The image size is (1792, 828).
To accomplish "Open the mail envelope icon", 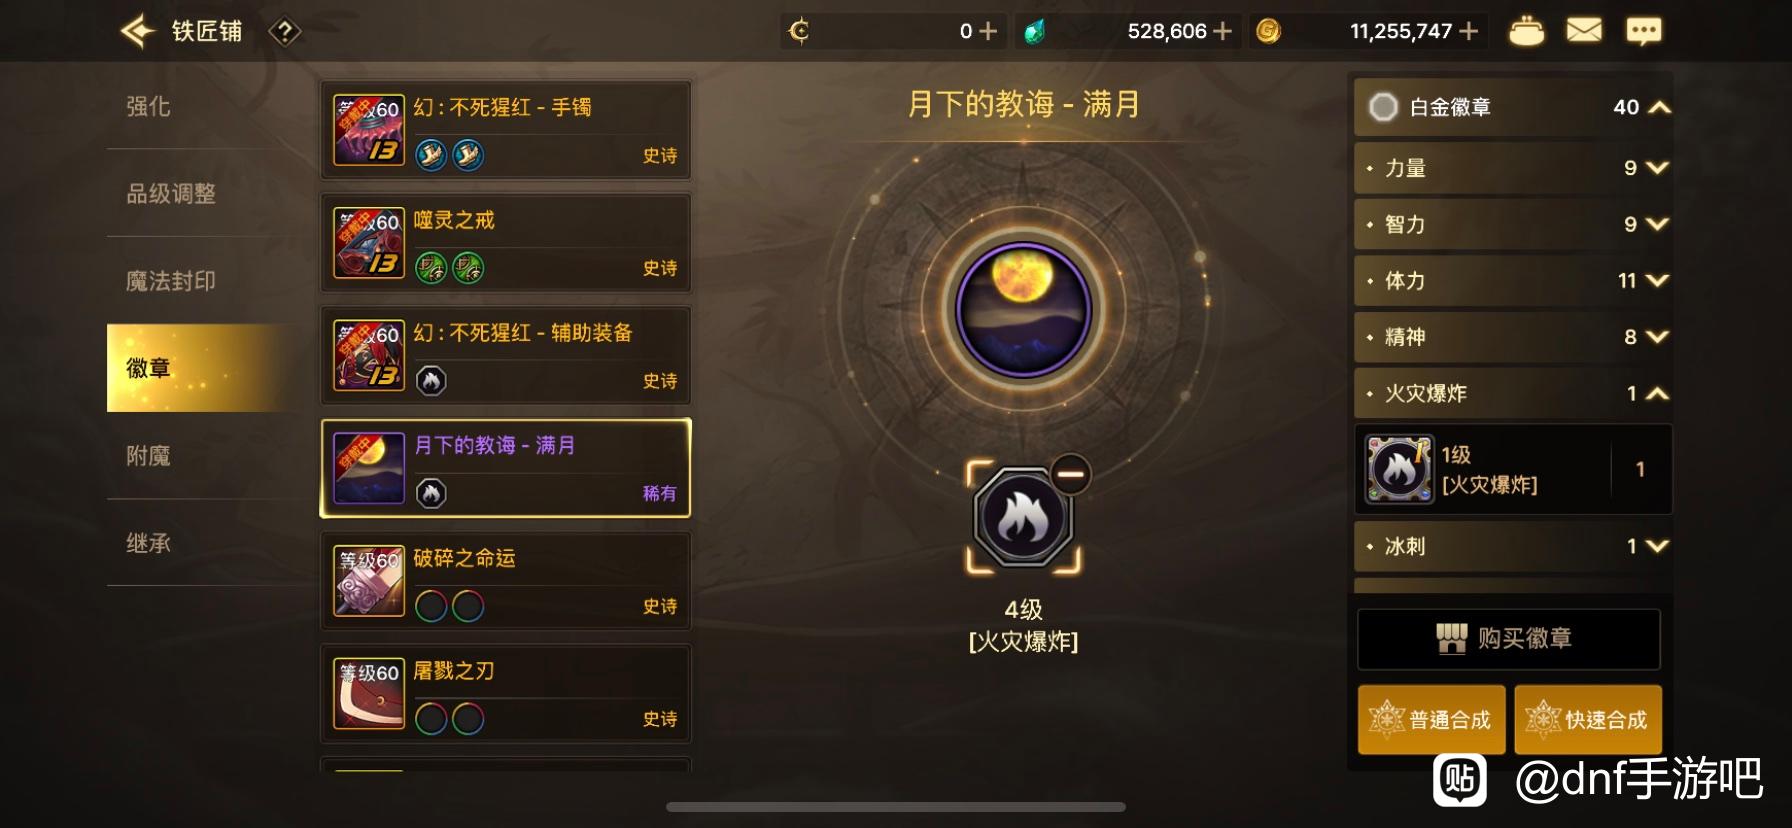I will point(1584,31).
